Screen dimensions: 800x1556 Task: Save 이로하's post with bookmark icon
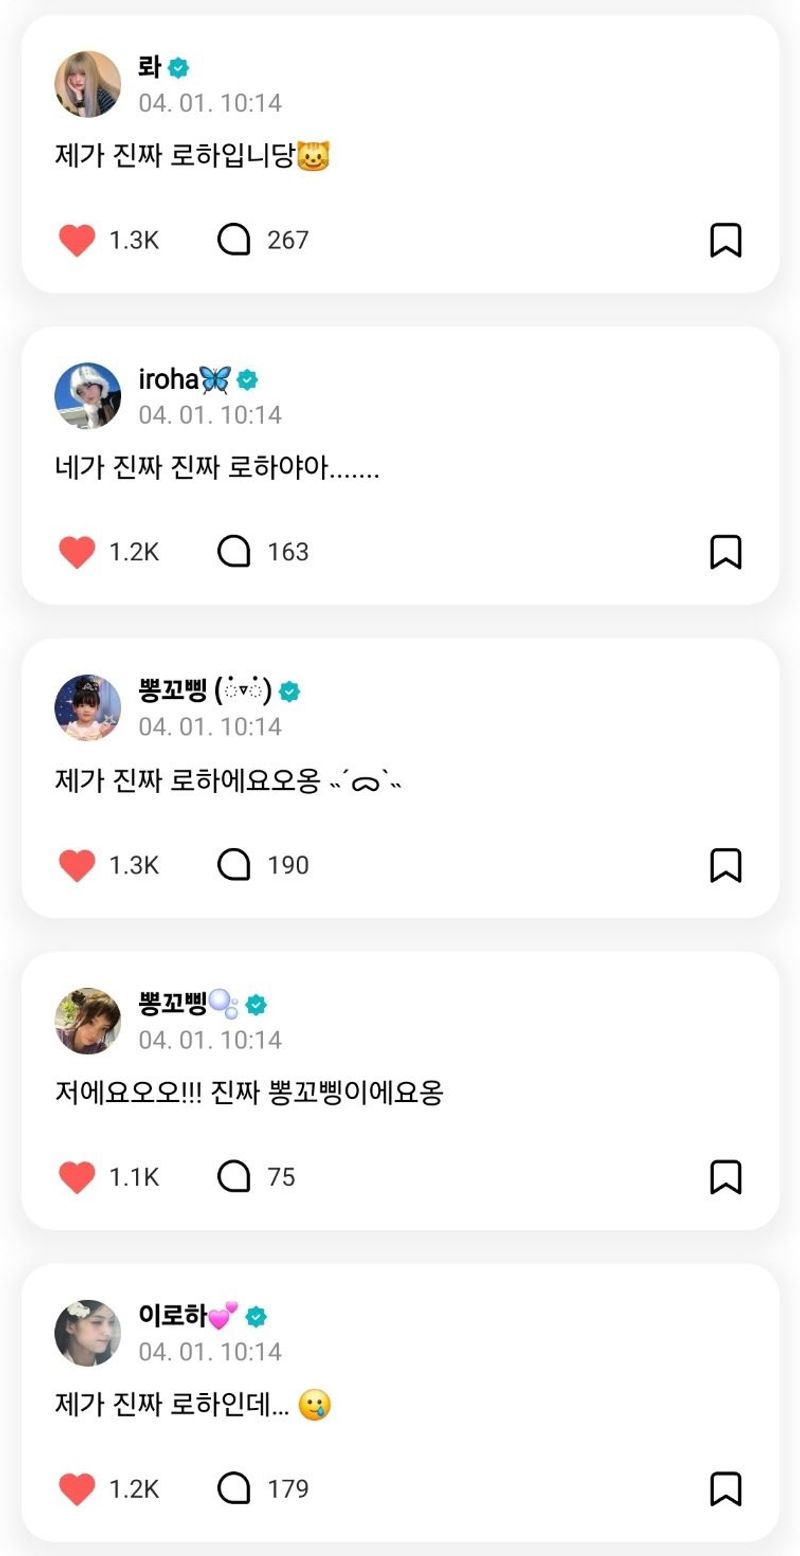[725, 1489]
